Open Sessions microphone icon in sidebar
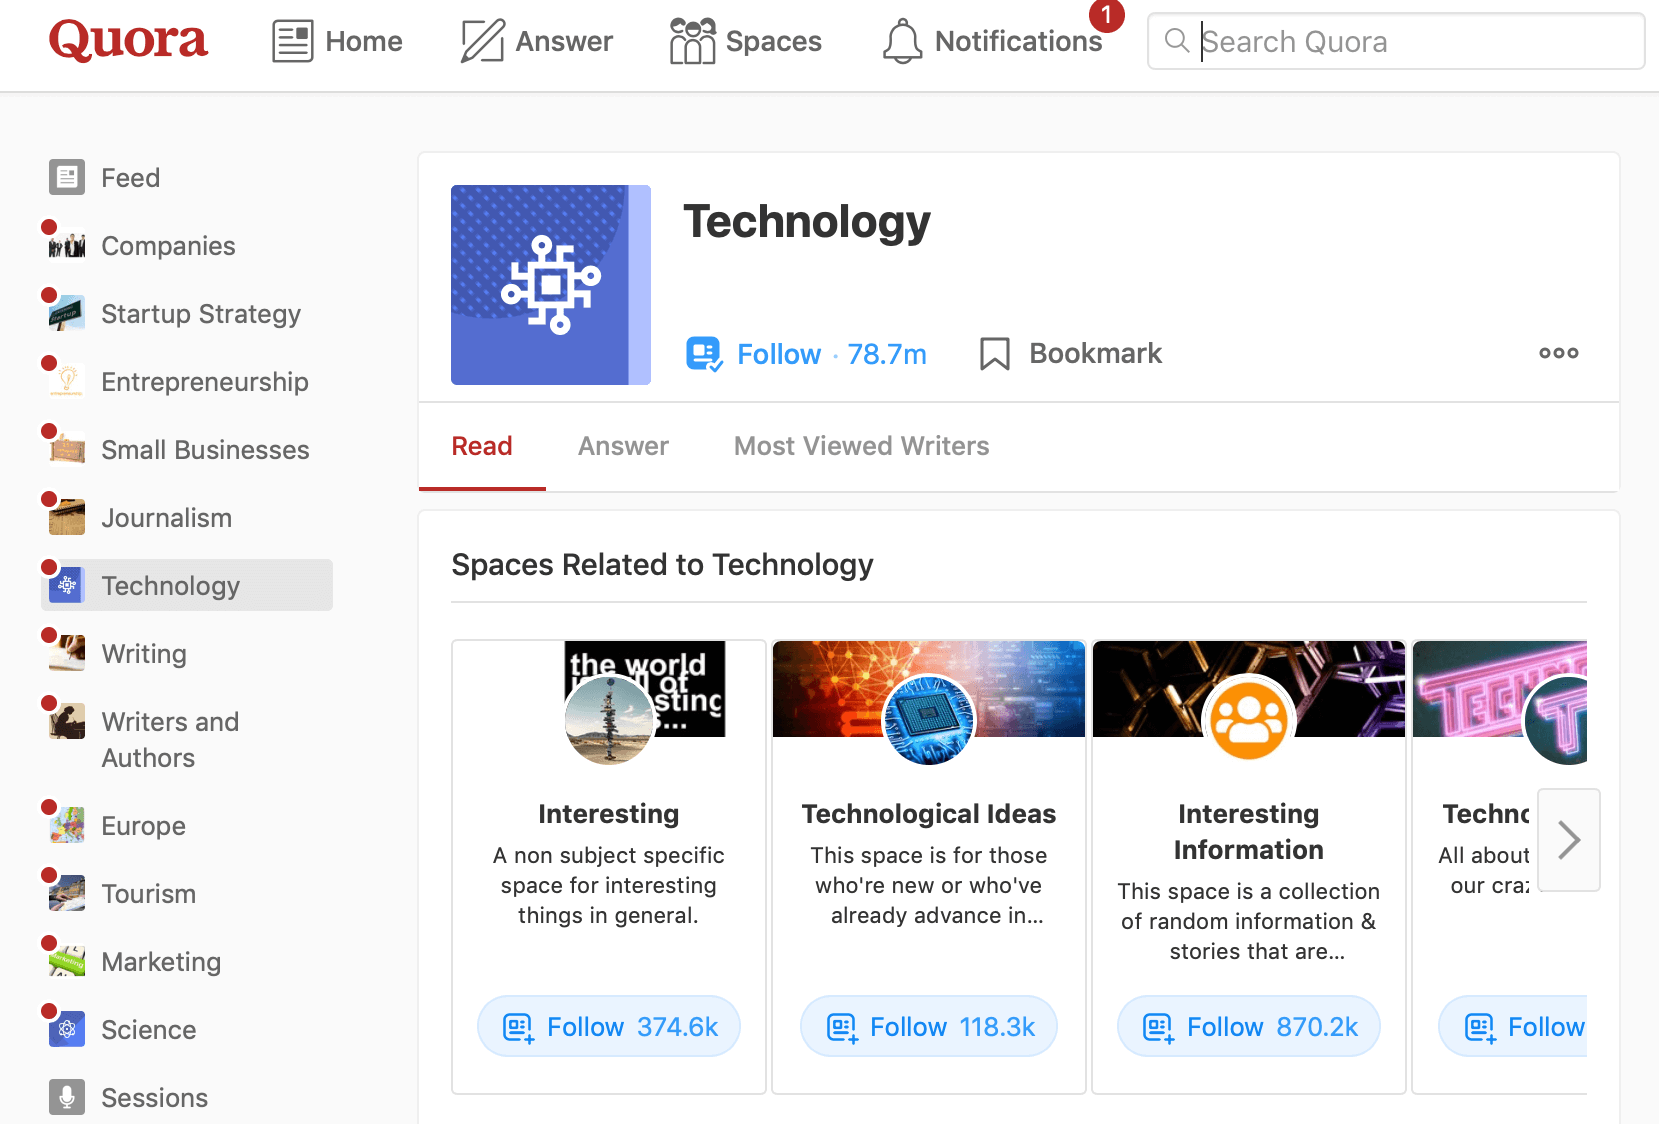The width and height of the screenshot is (1659, 1124). (x=67, y=1097)
